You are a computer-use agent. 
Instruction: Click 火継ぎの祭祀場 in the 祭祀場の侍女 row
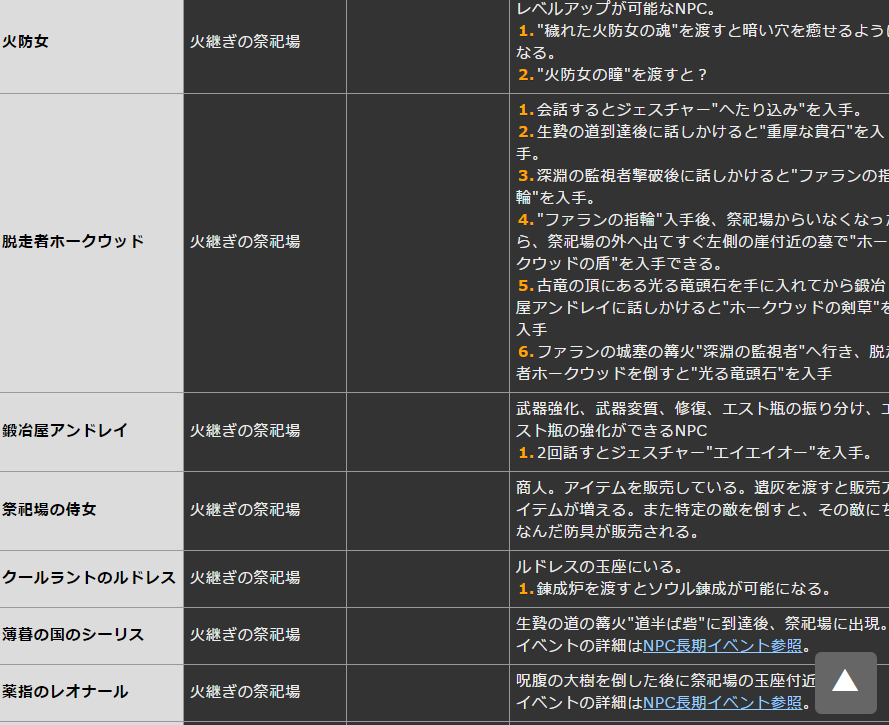(245, 510)
